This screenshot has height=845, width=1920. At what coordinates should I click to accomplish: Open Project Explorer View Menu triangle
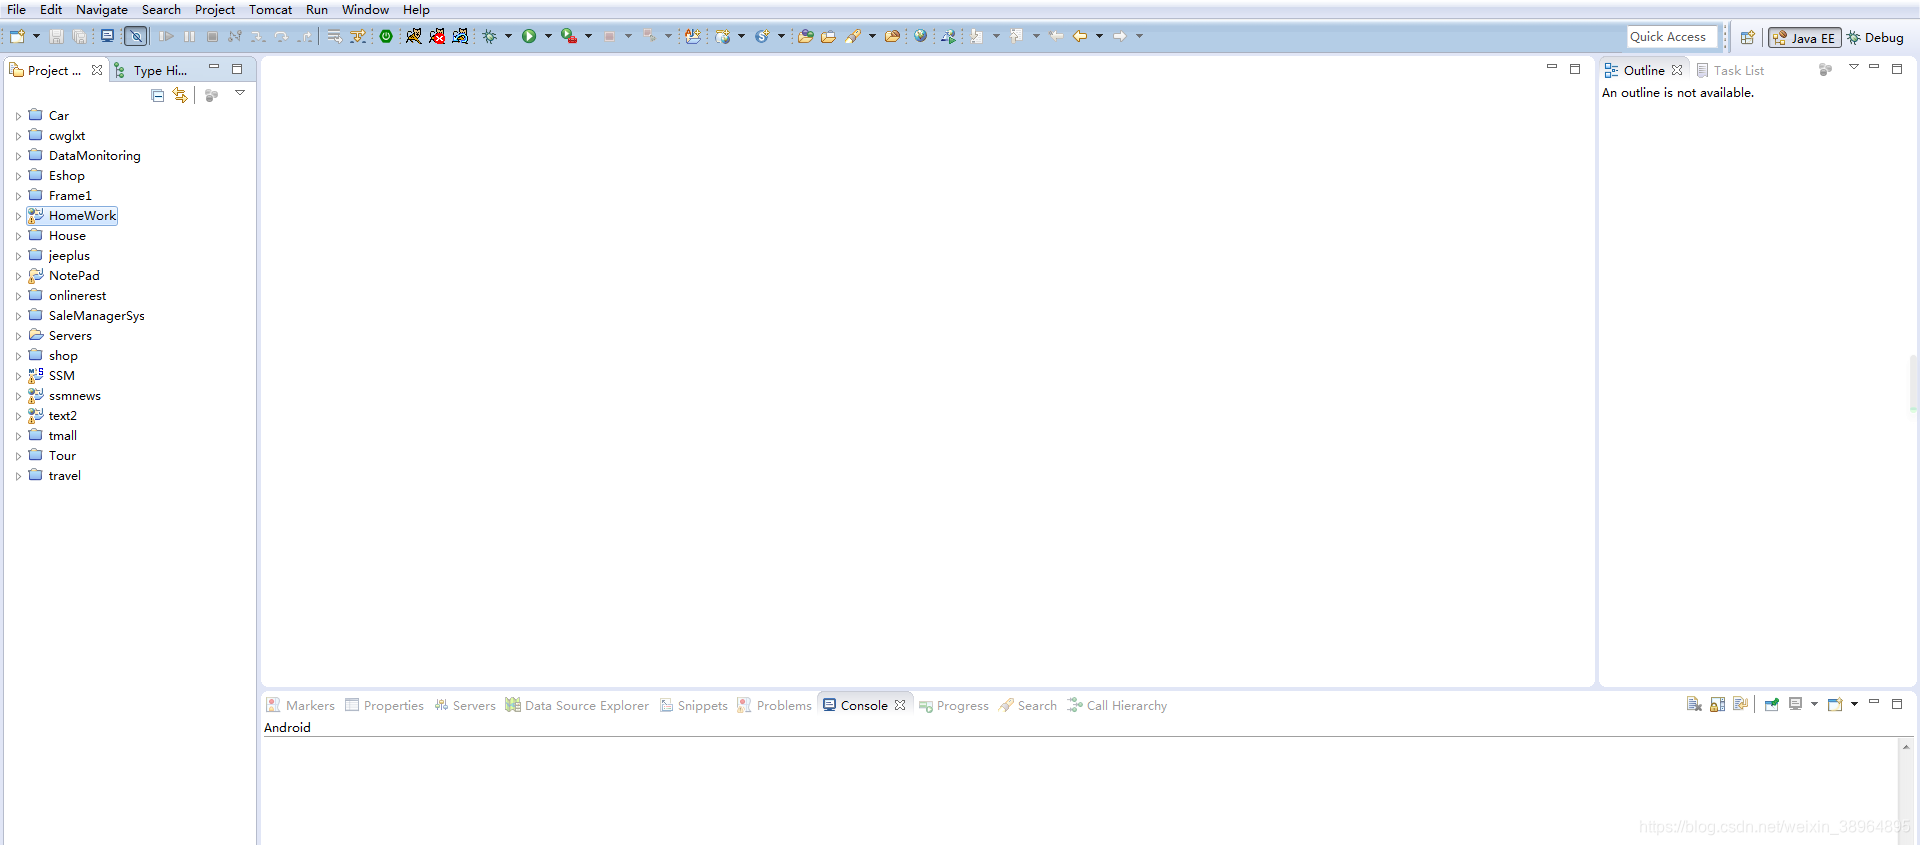click(x=240, y=93)
